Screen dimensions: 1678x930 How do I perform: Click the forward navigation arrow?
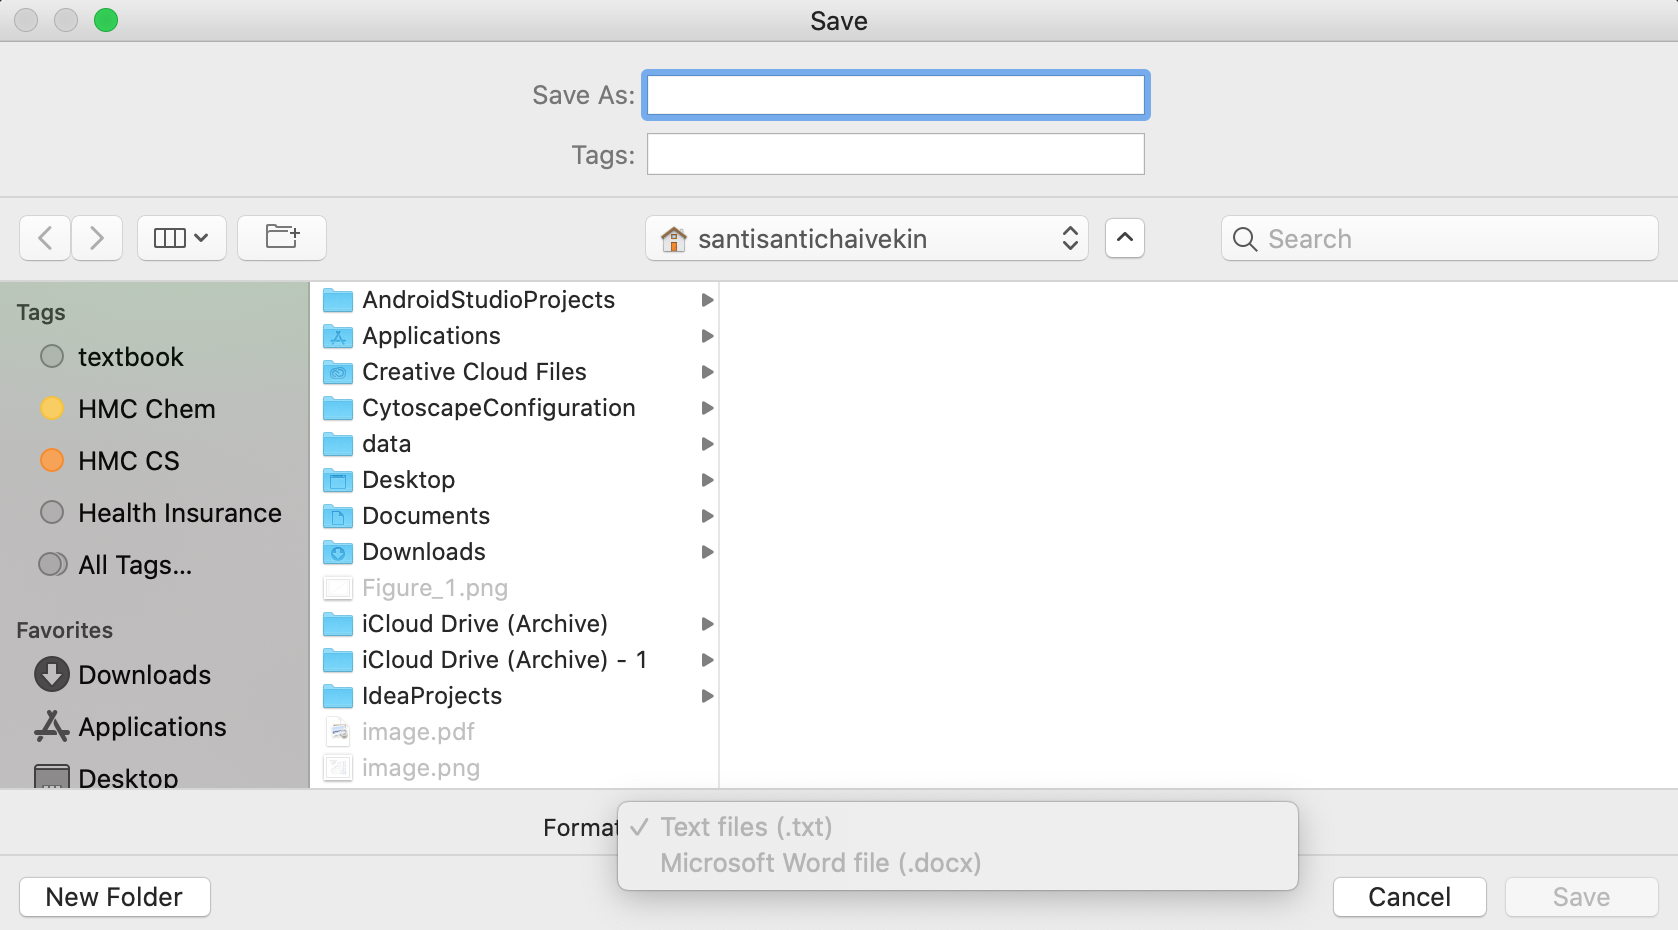[x=96, y=238]
